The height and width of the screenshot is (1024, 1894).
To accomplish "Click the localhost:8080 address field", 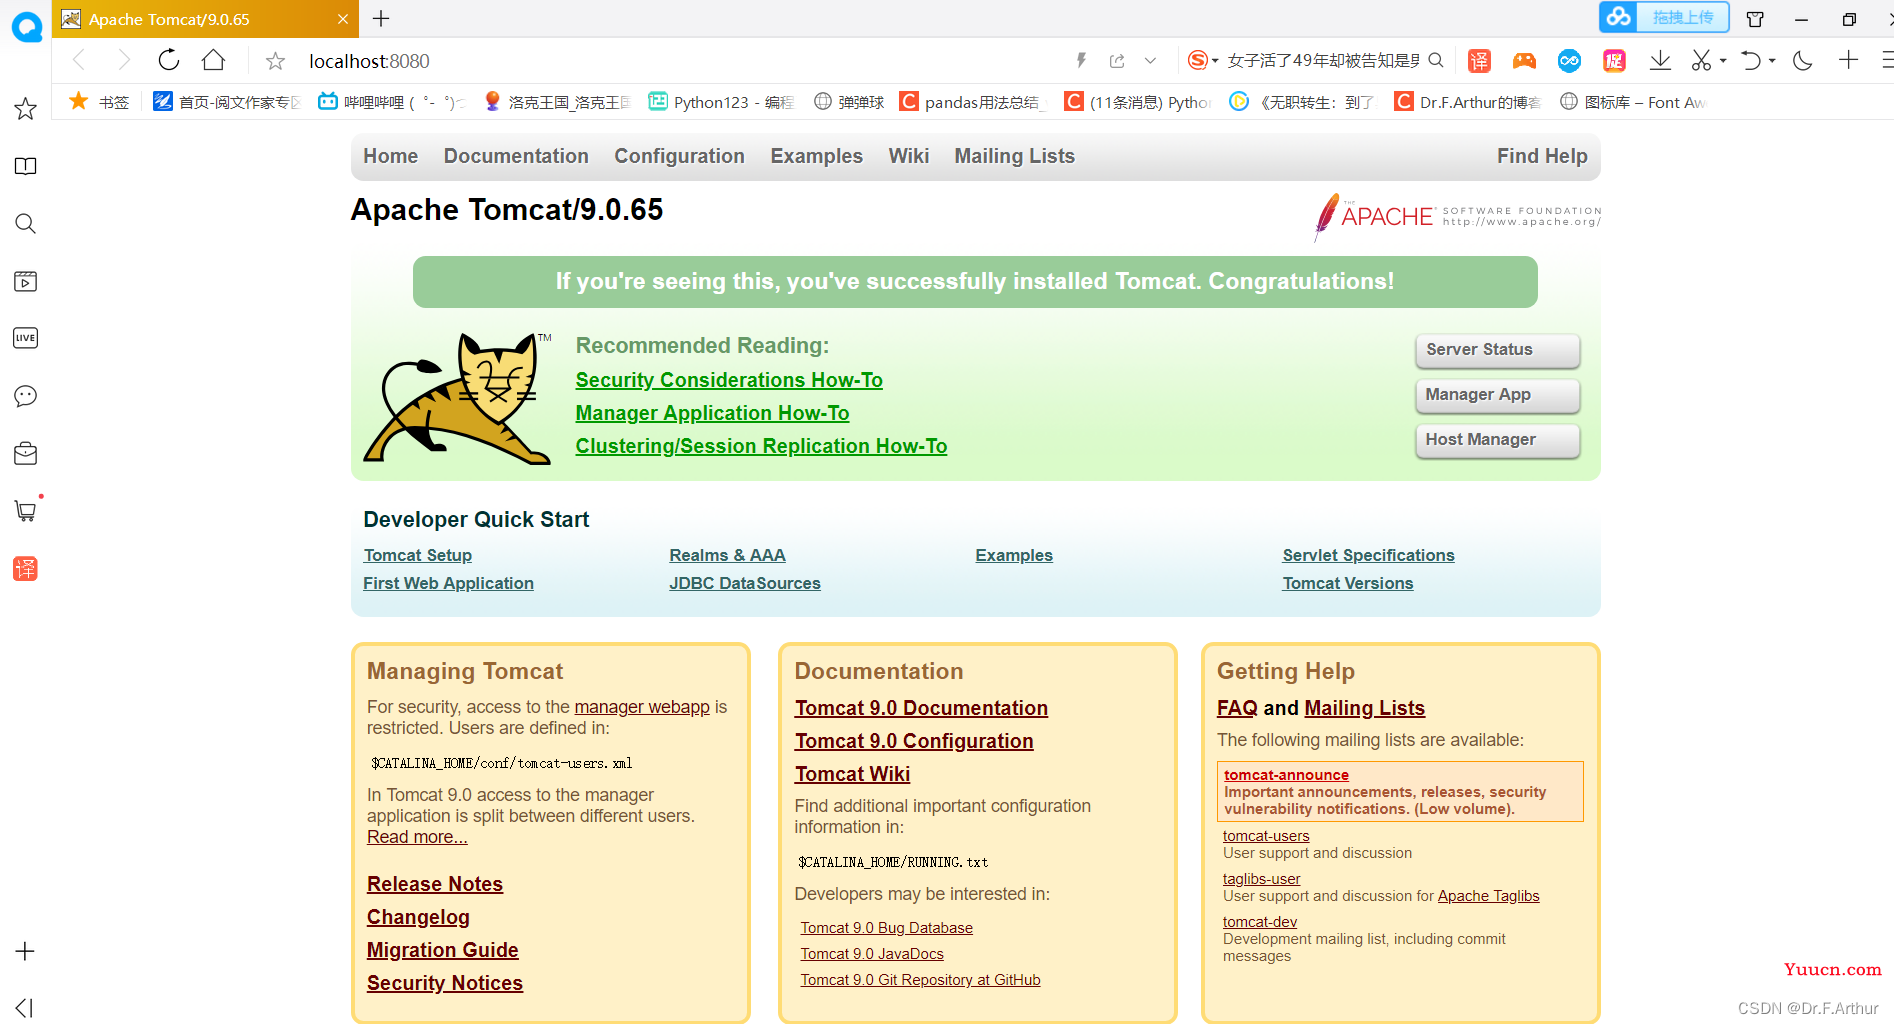I will pyautogui.click(x=680, y=61).
